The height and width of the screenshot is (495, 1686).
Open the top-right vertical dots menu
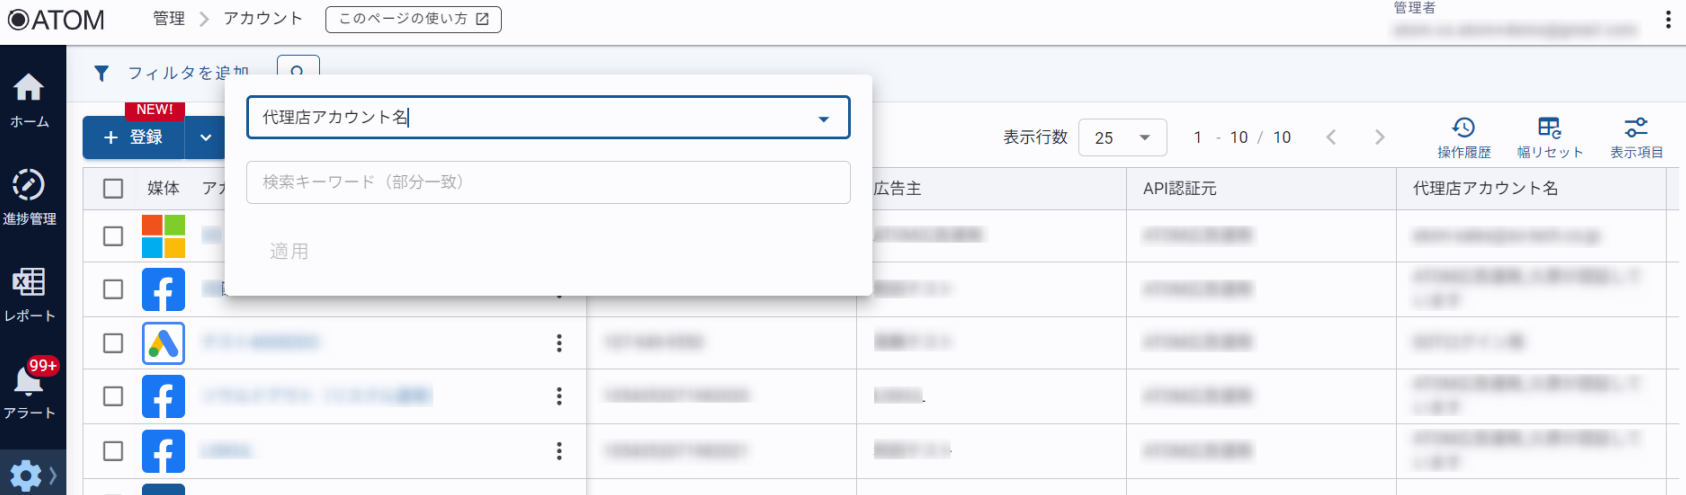point(1667,20)
